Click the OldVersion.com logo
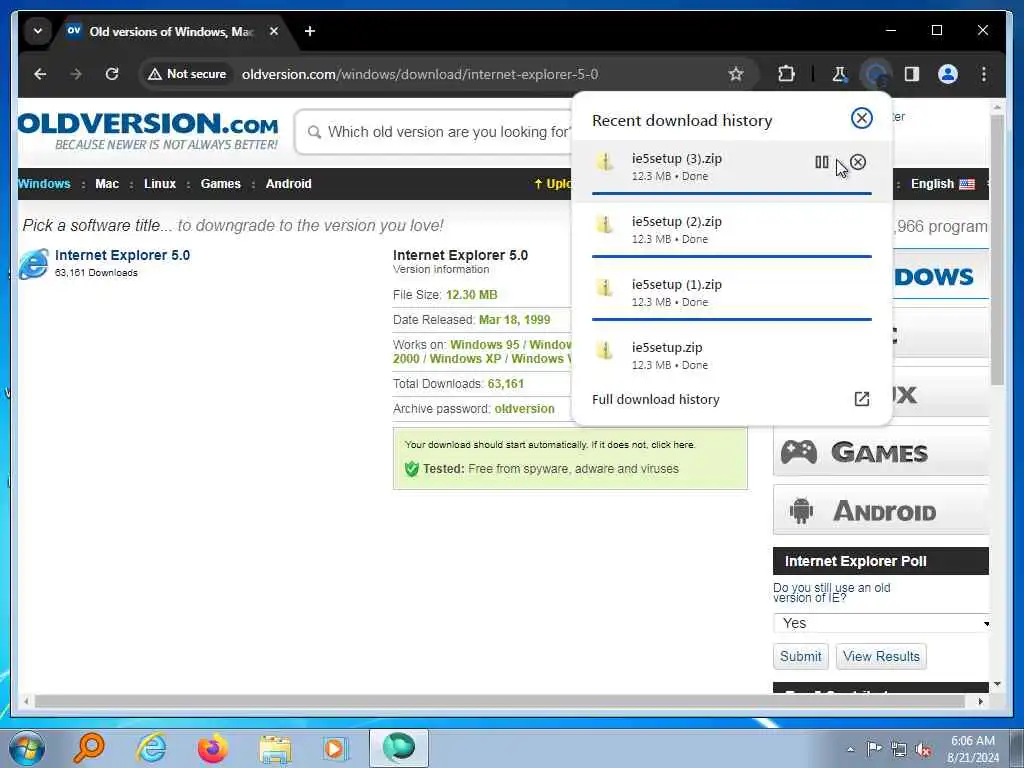 click(x=148, y=131)
